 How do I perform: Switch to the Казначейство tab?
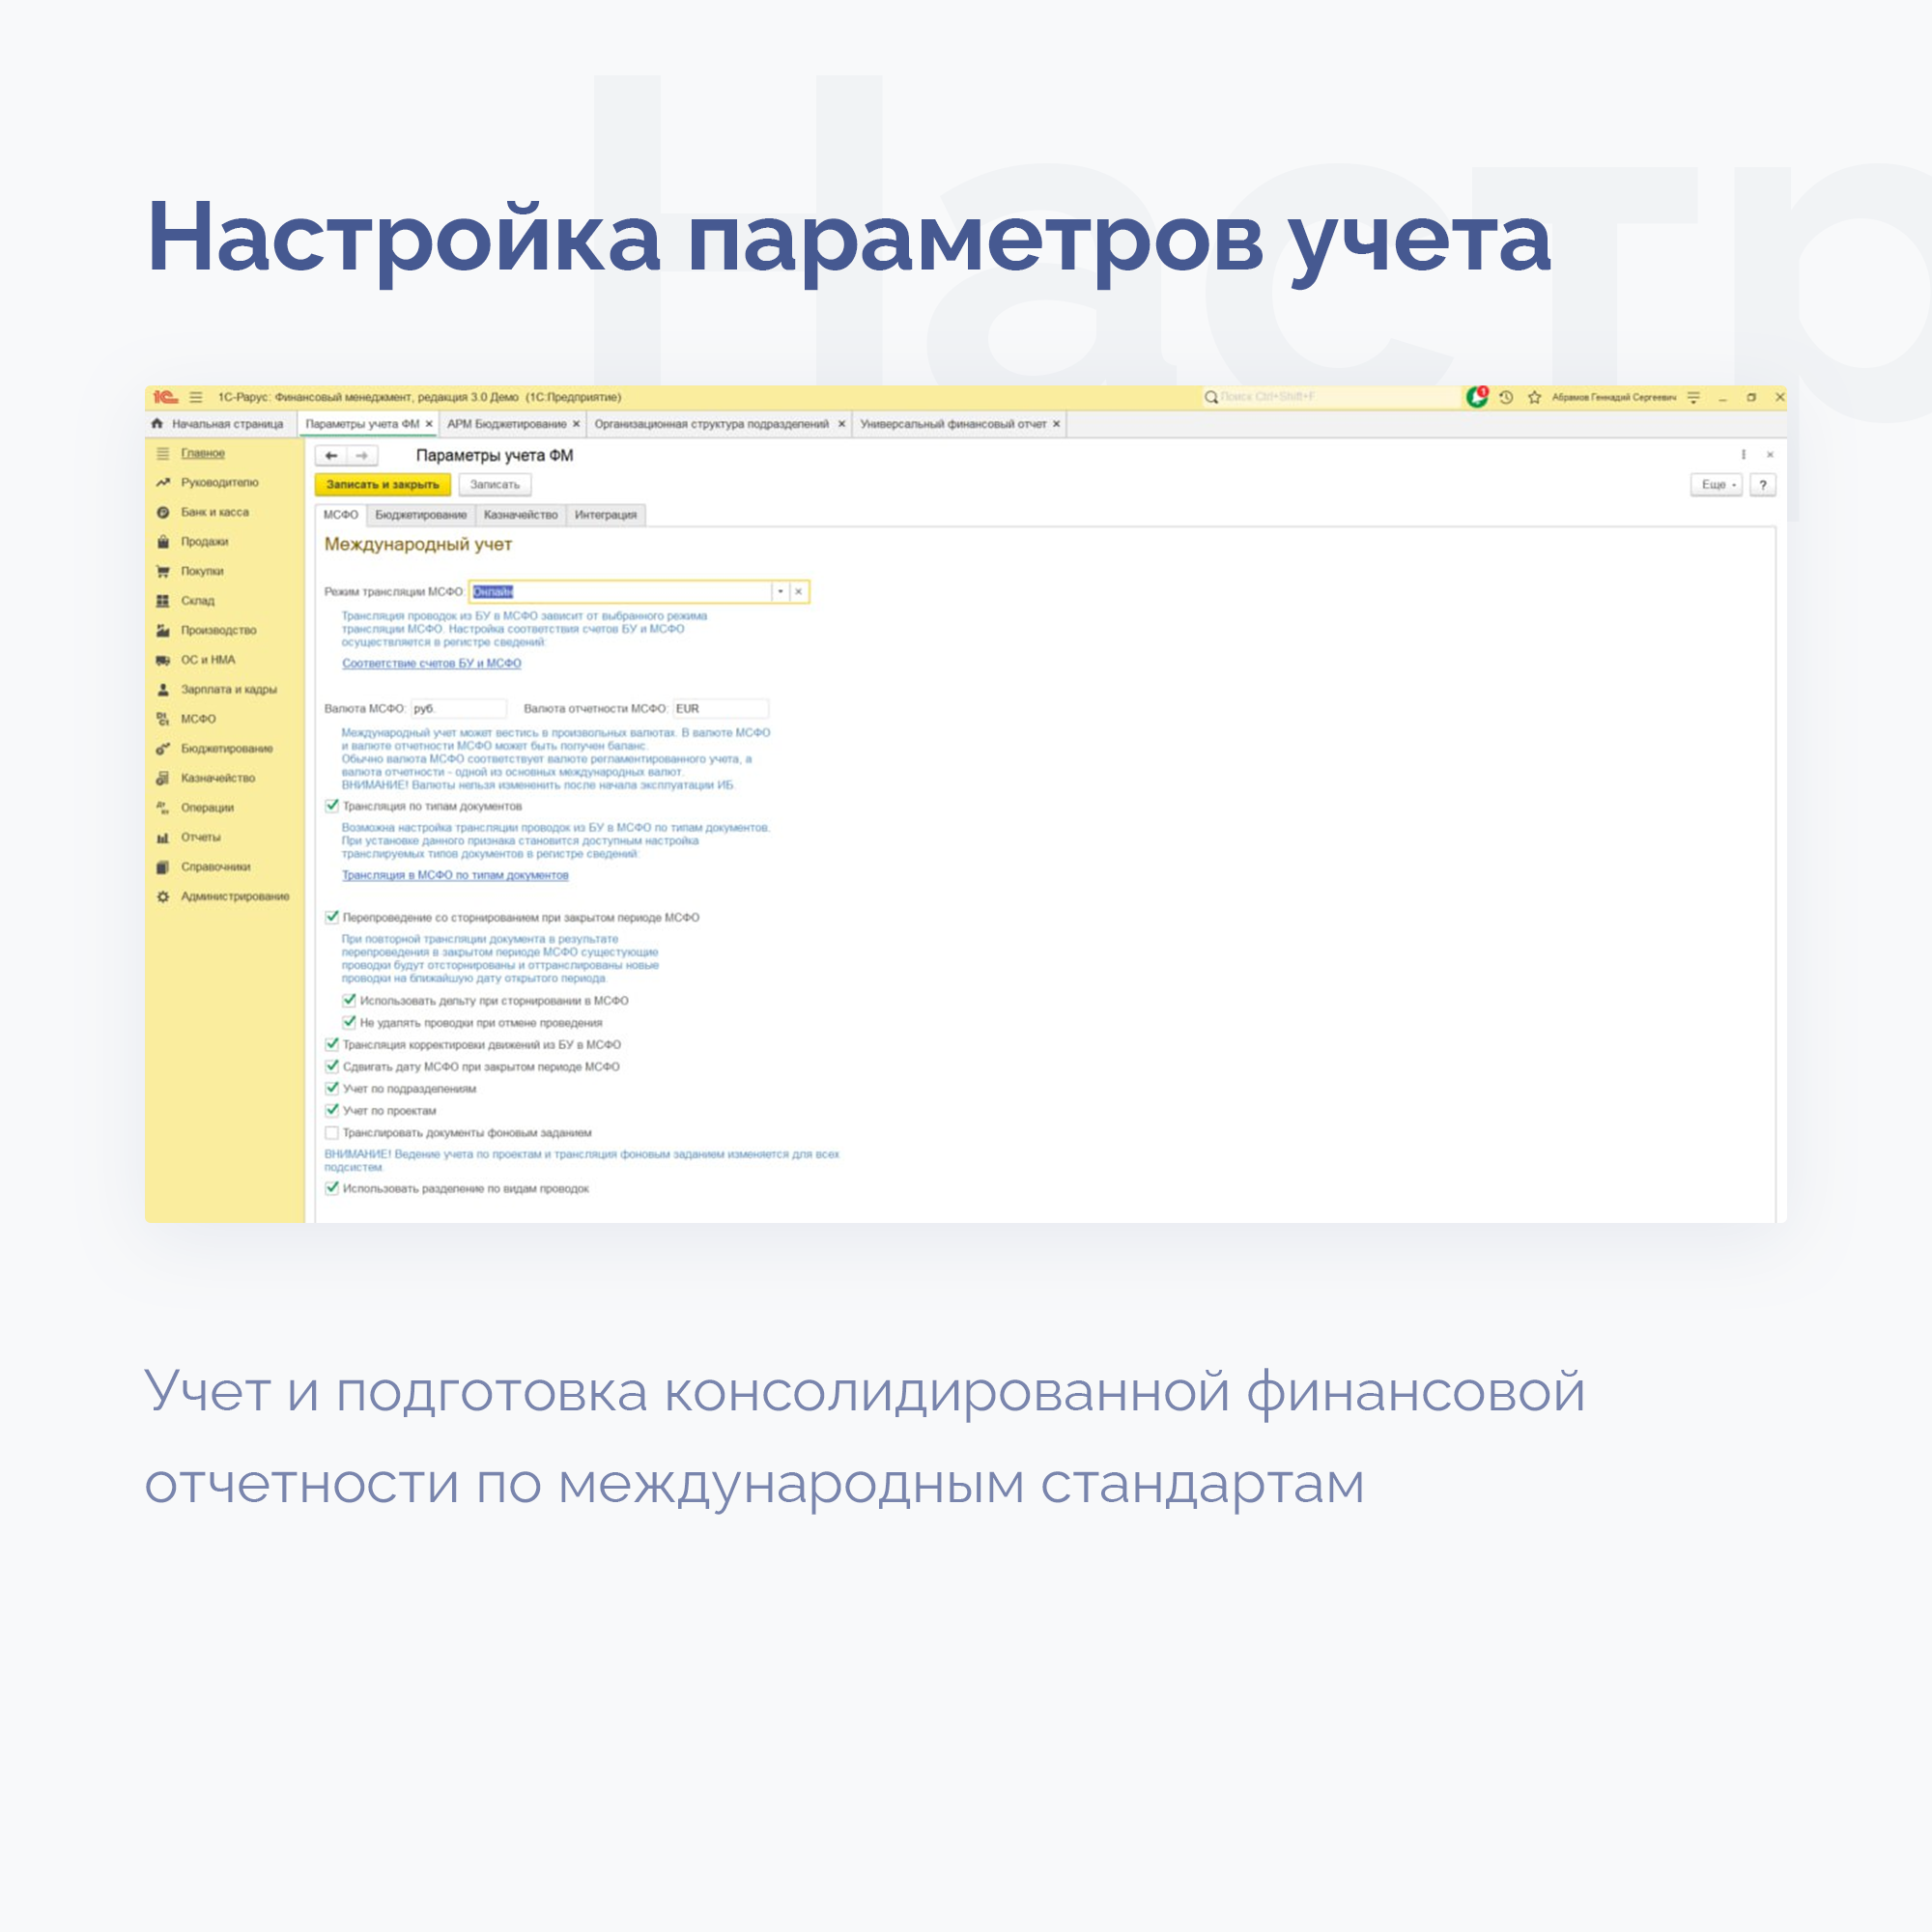[x=520, y=515]
